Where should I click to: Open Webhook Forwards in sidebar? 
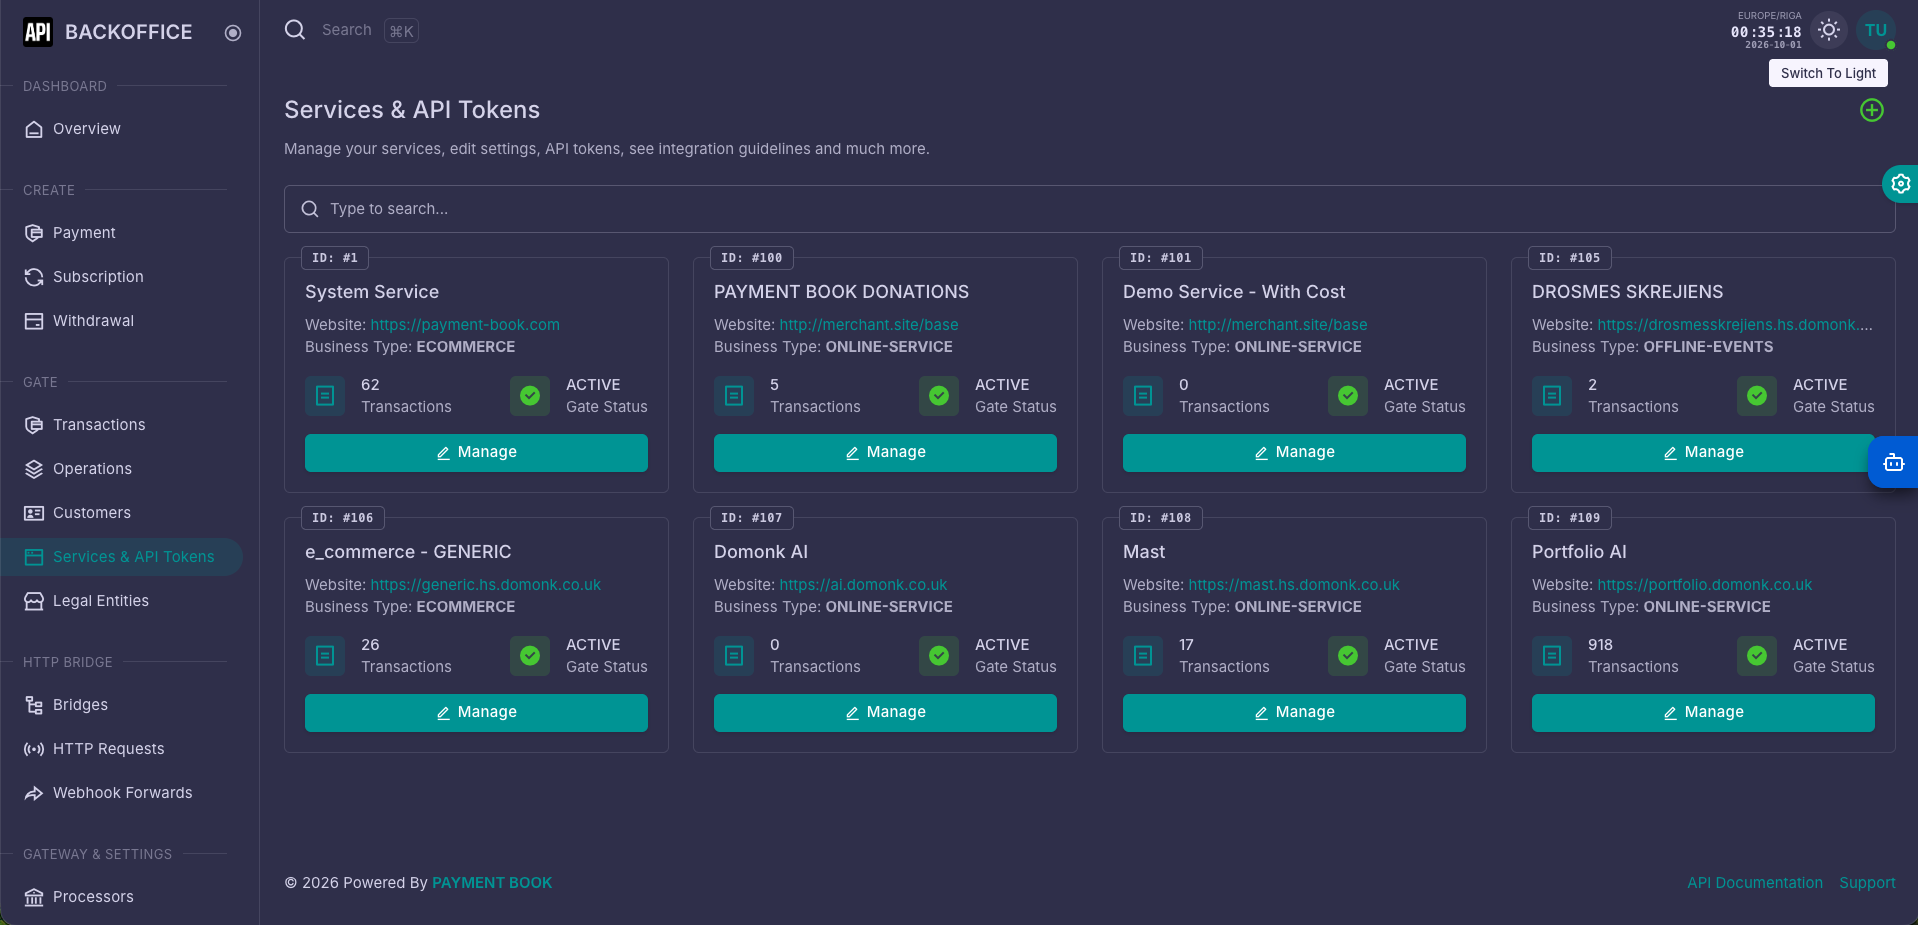[x=121, y=793]
